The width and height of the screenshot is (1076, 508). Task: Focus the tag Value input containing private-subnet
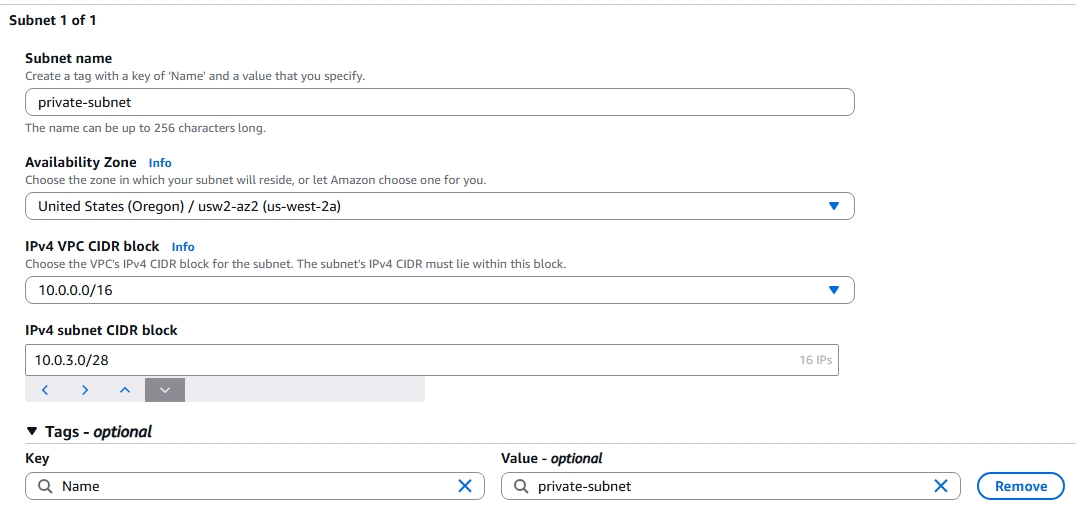pyautogui.click(x=725, y=486)
